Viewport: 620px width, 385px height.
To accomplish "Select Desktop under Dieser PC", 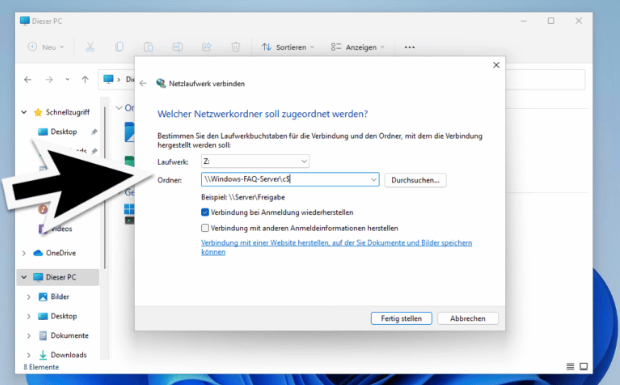I will (x=63, y=316).
